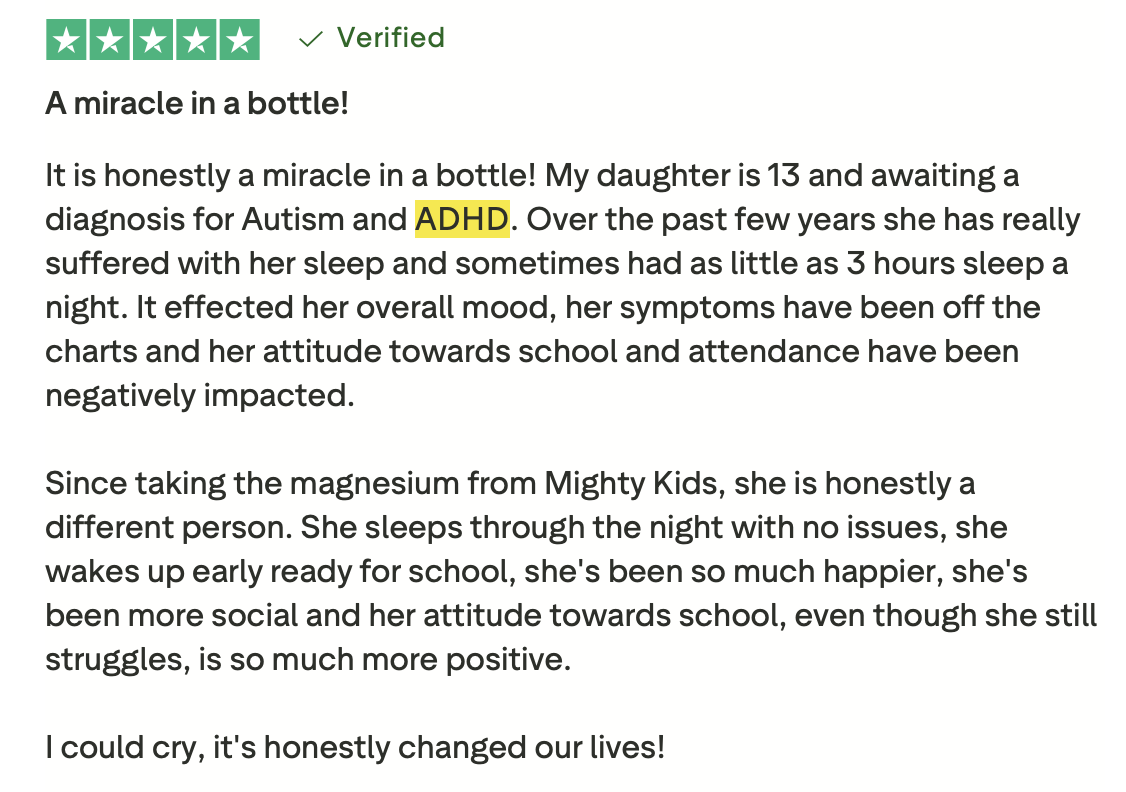Viewport: 1126px width, 792px height.
Task: Click the first green rating star
Action: tap(67, 40)
